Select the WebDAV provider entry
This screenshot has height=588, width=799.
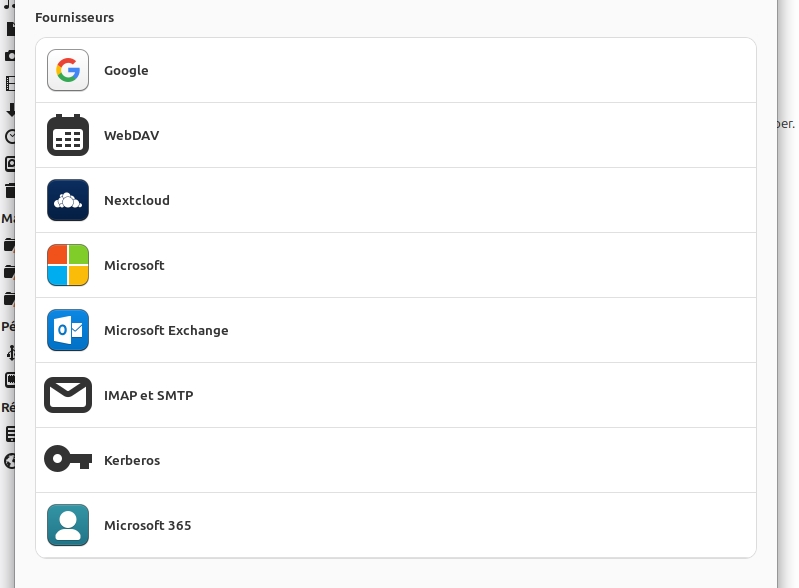[x=131, y=135]
